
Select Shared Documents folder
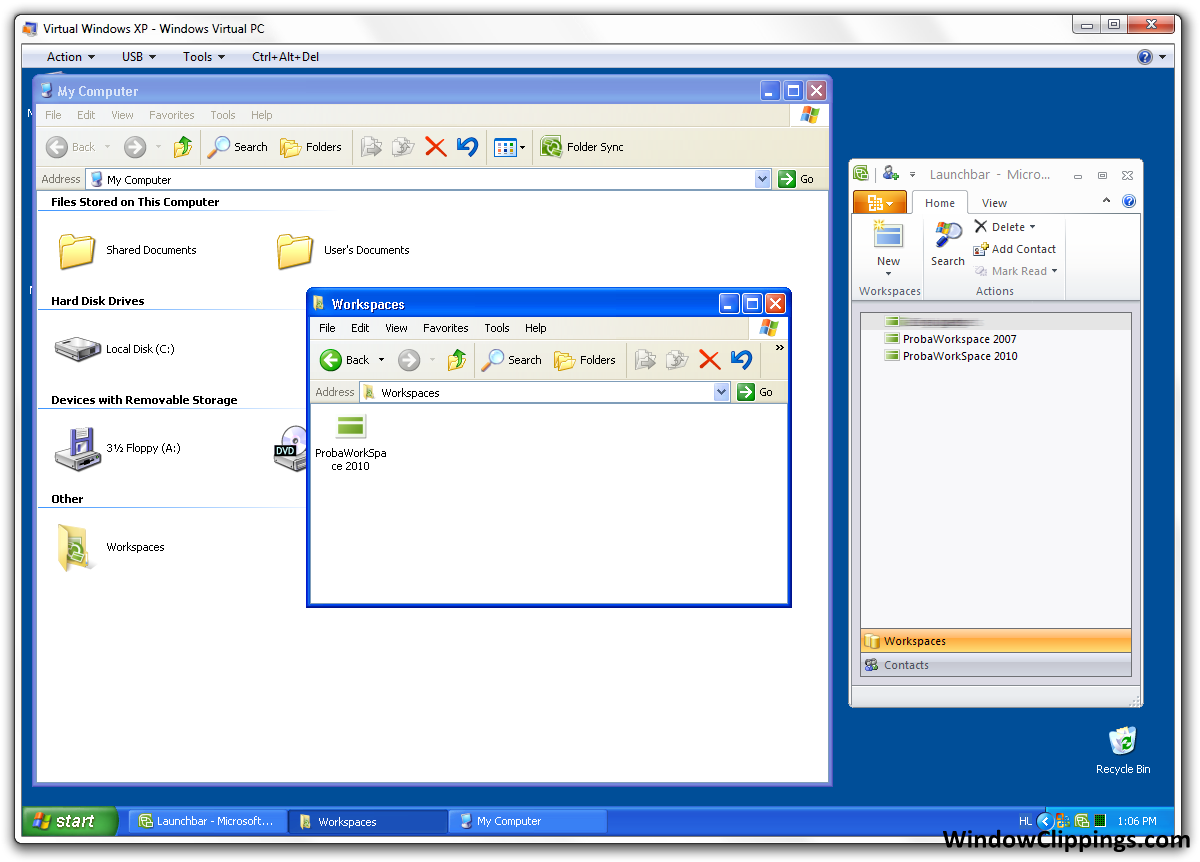point(127,250)
